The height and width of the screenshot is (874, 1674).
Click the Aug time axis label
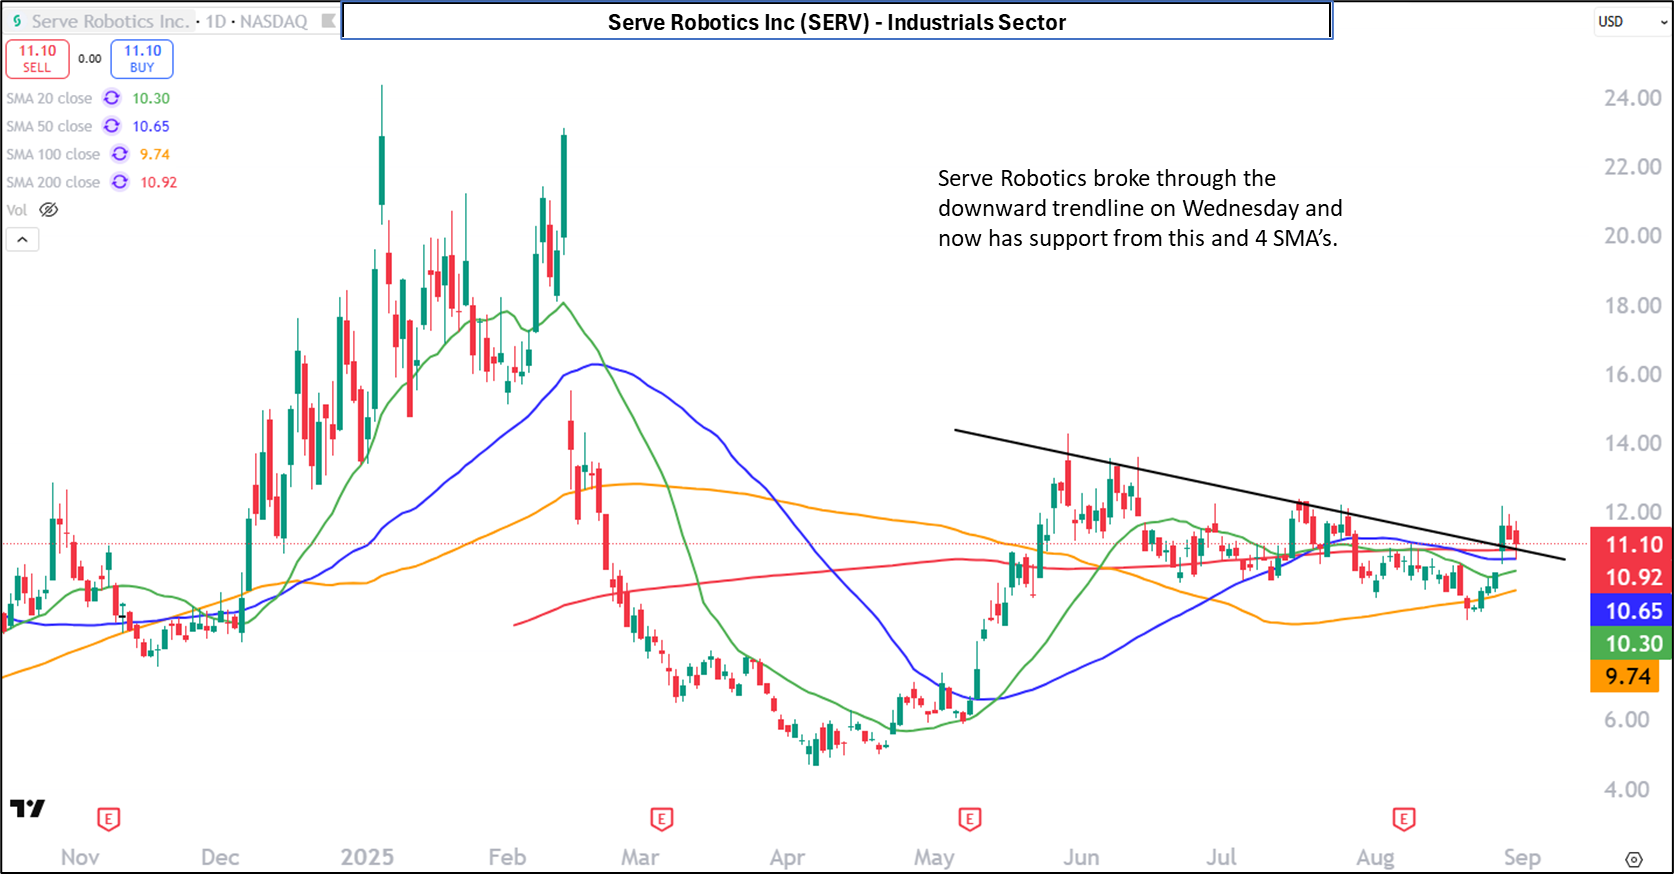(x=1375, y=858)
